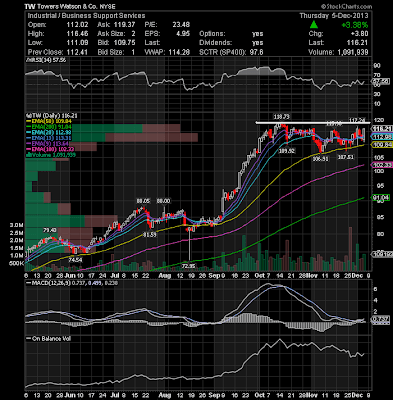Click the cyan 112.98 price axis tag
This screenshot has height=400, width=393.
382,137
